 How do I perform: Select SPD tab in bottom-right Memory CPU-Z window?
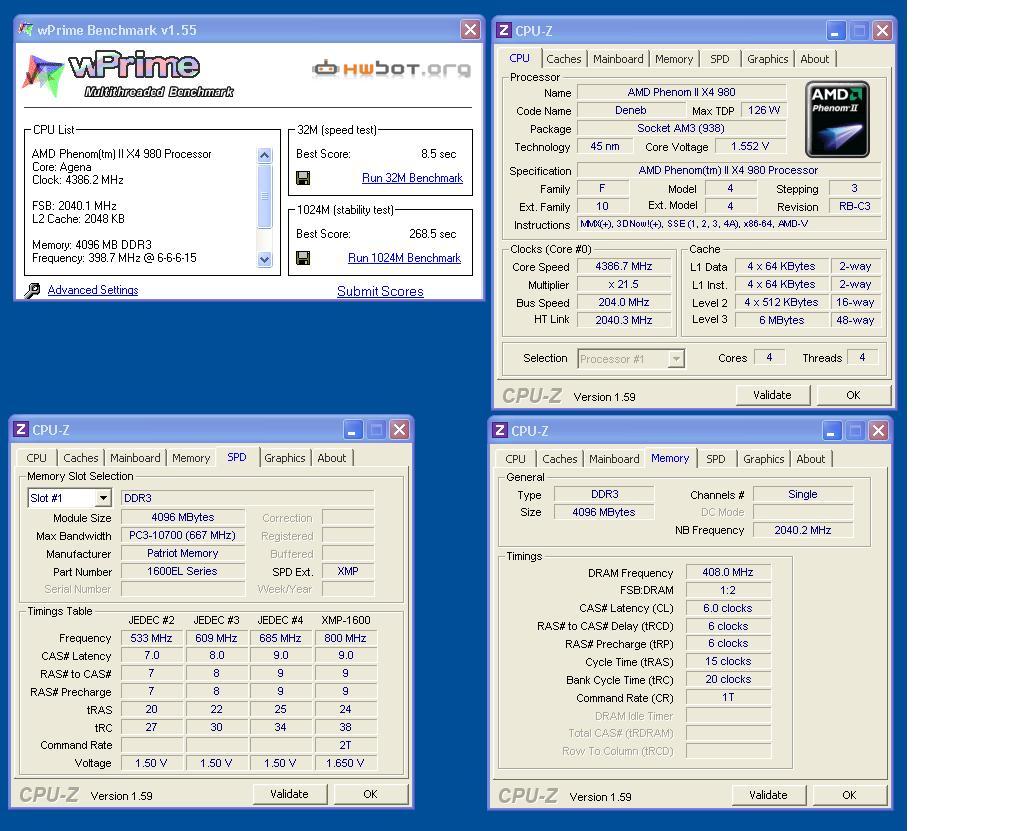tap(716, 459)
